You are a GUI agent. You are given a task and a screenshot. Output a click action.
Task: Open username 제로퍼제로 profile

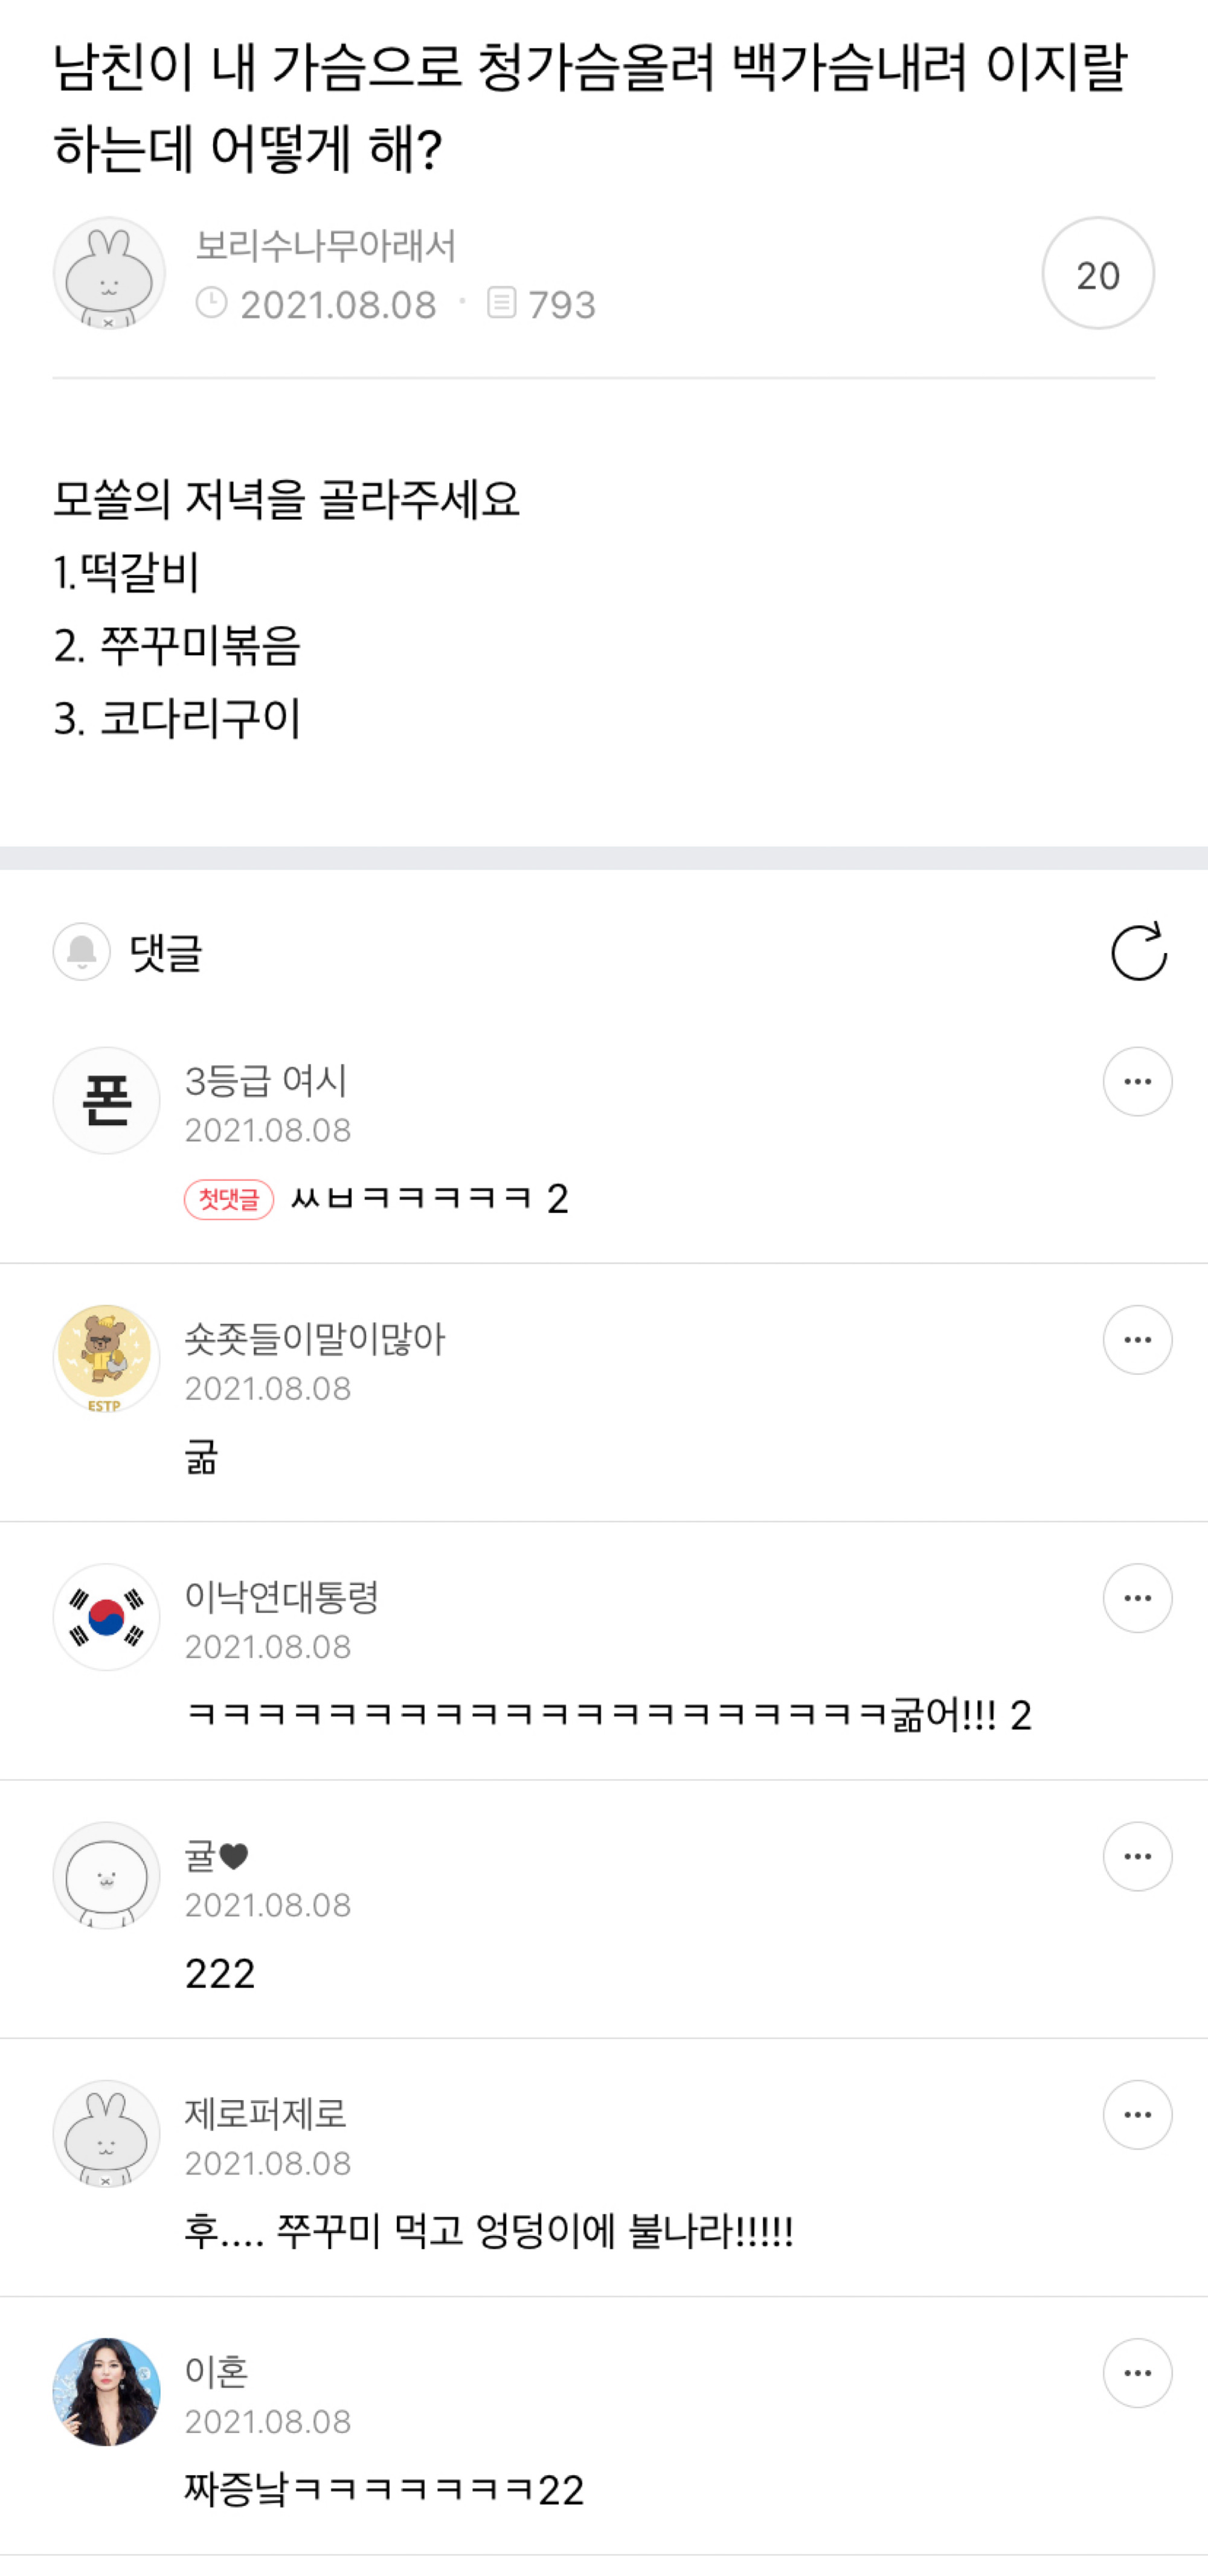(x=266, y=2114)
